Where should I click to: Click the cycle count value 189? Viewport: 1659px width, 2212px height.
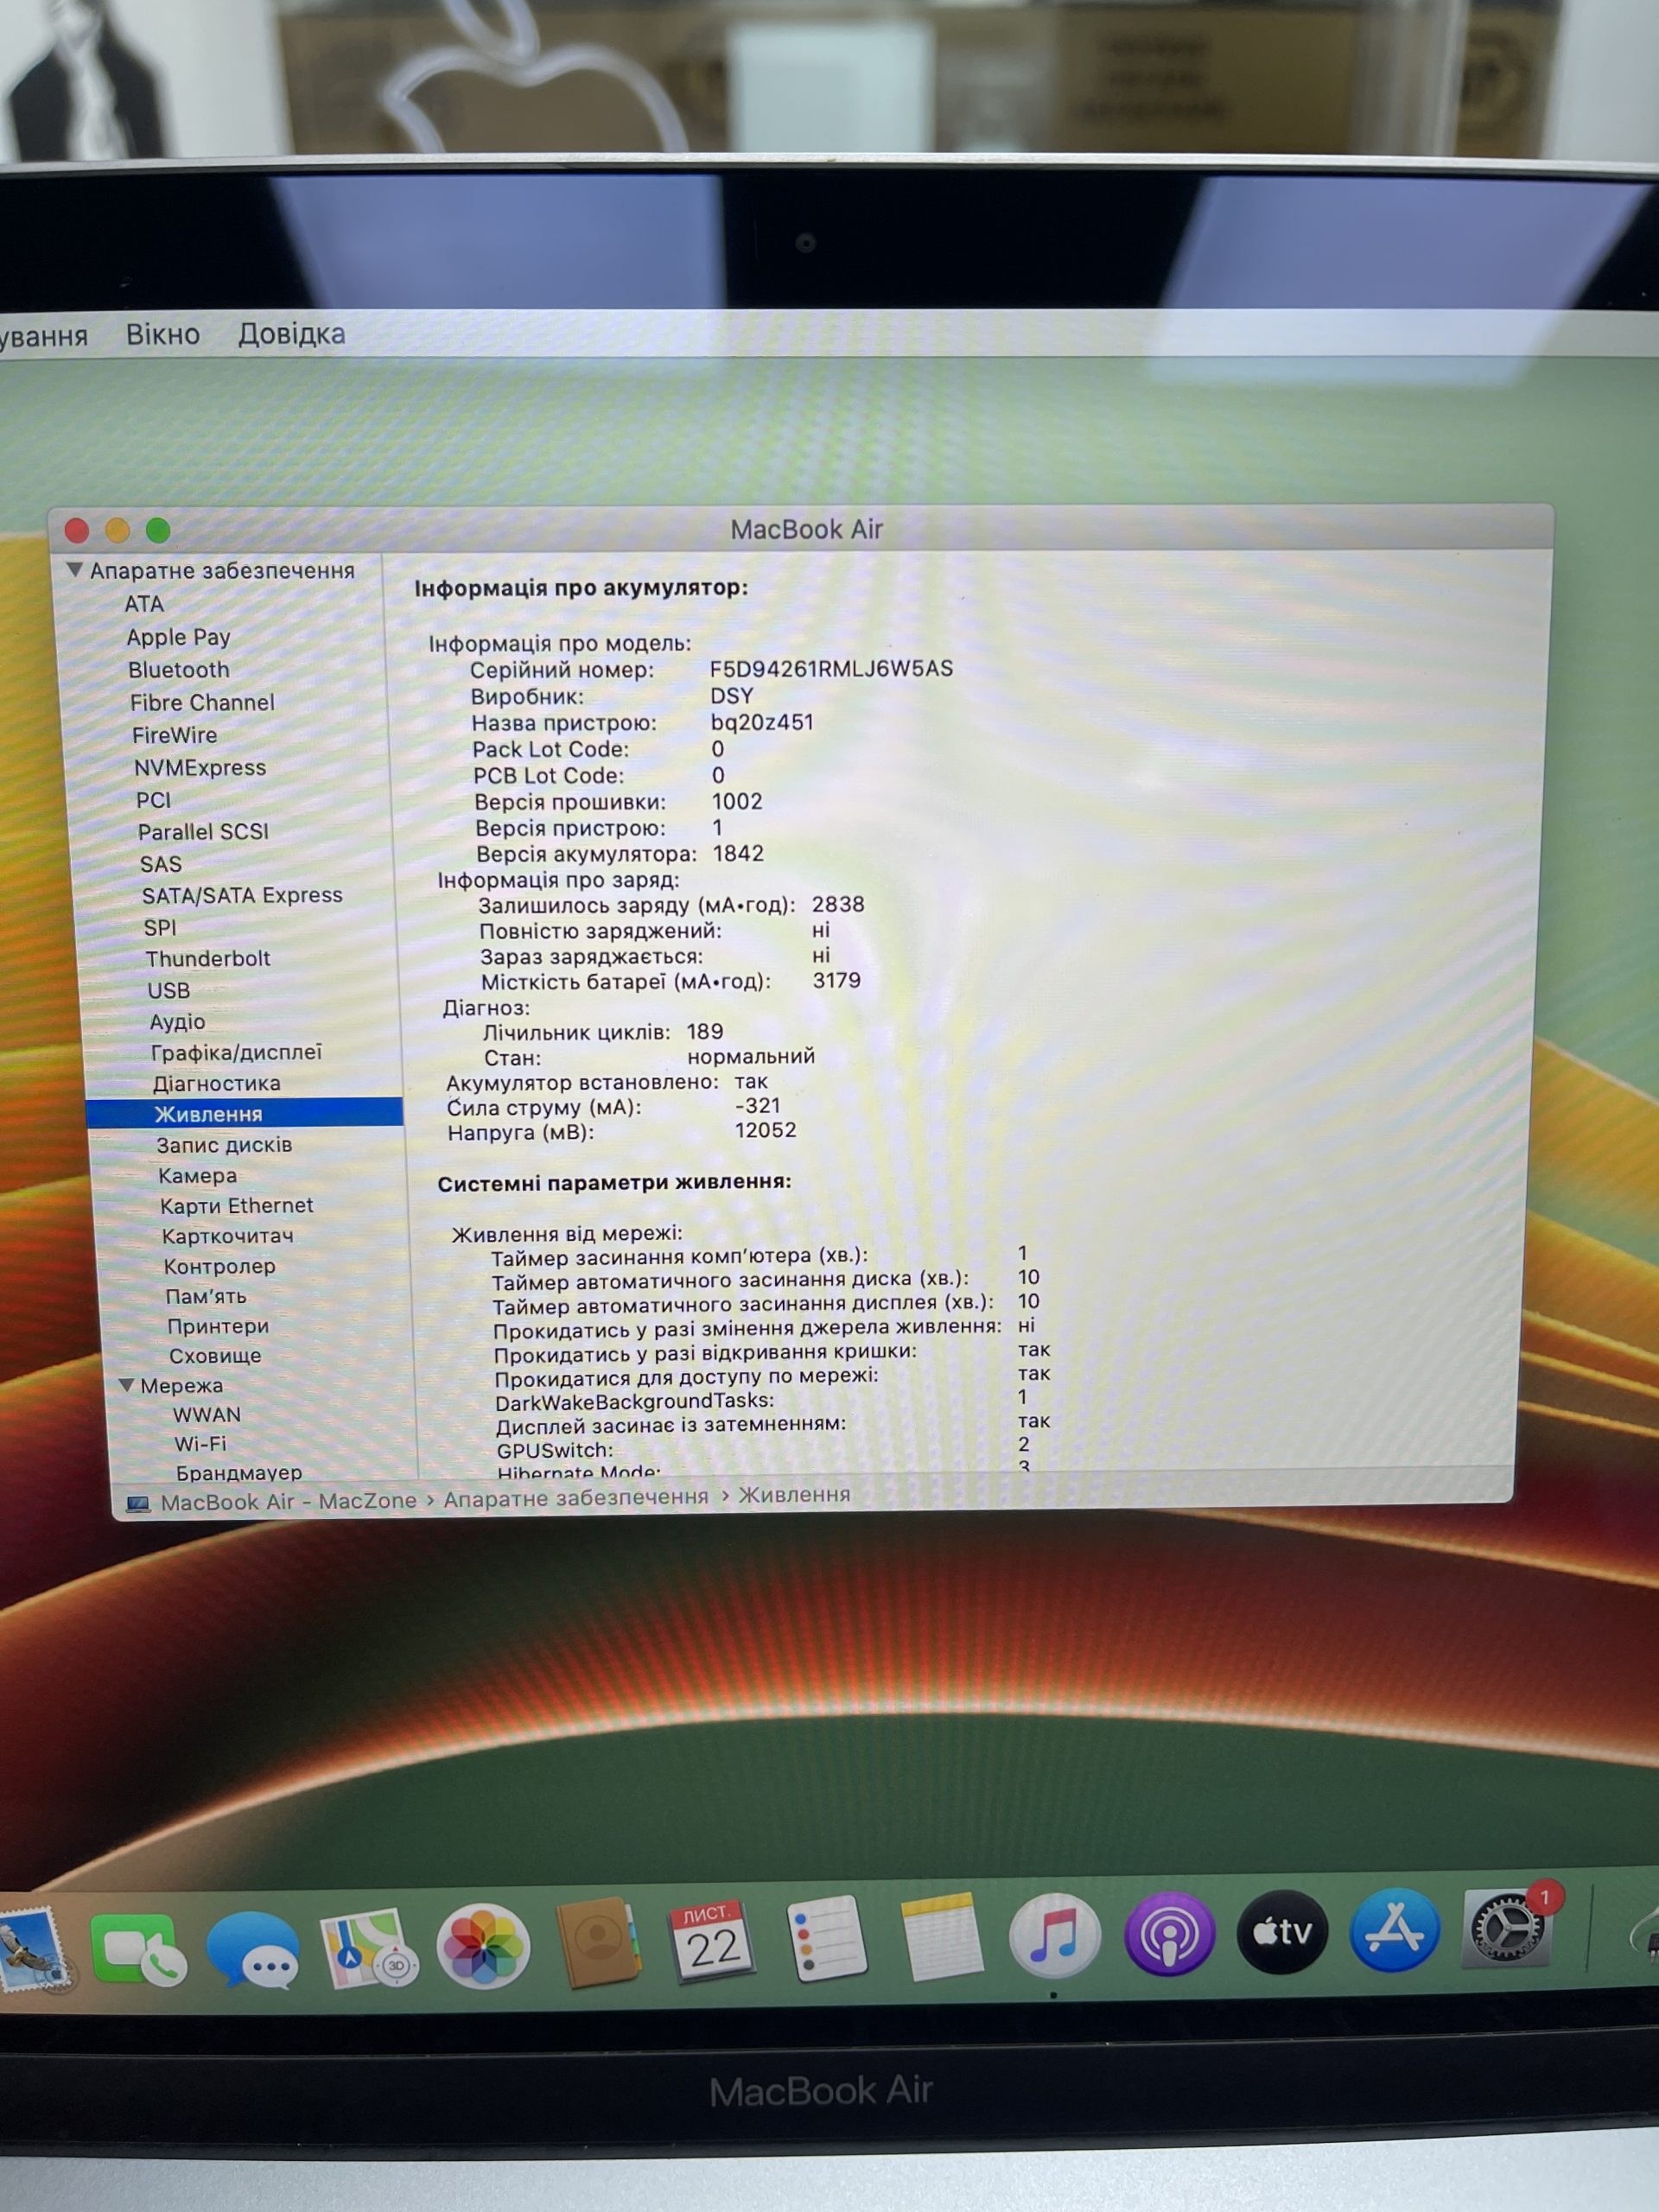tap(705, 1032)
